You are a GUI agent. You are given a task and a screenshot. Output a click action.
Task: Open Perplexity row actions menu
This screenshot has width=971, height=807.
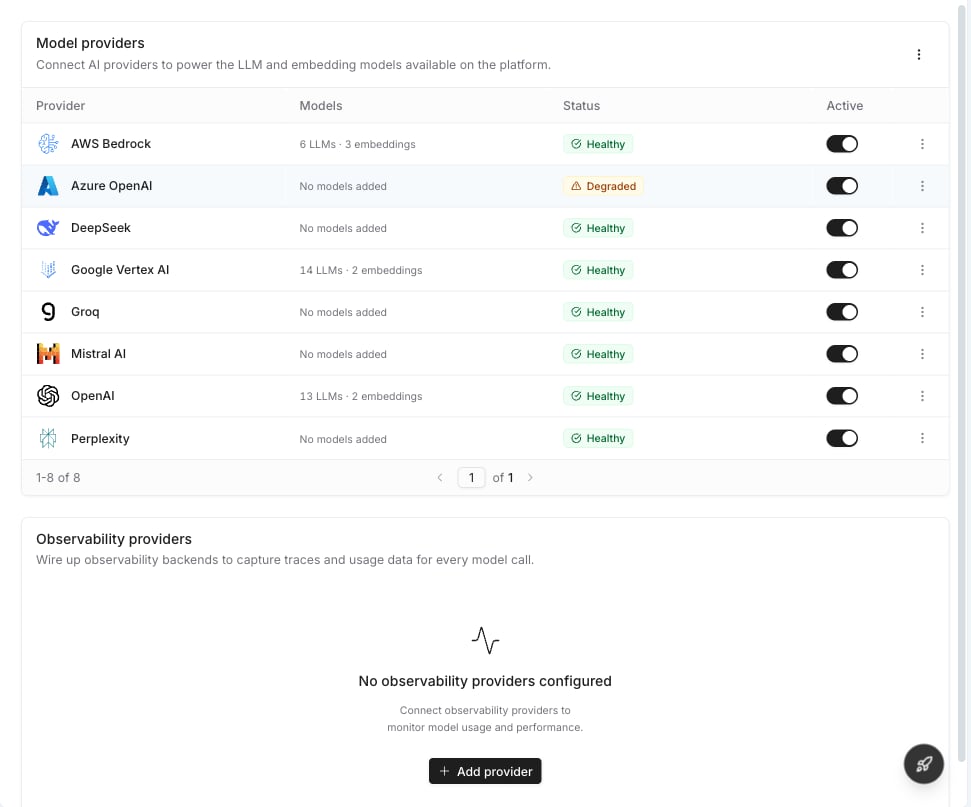[x=922, y=438]
